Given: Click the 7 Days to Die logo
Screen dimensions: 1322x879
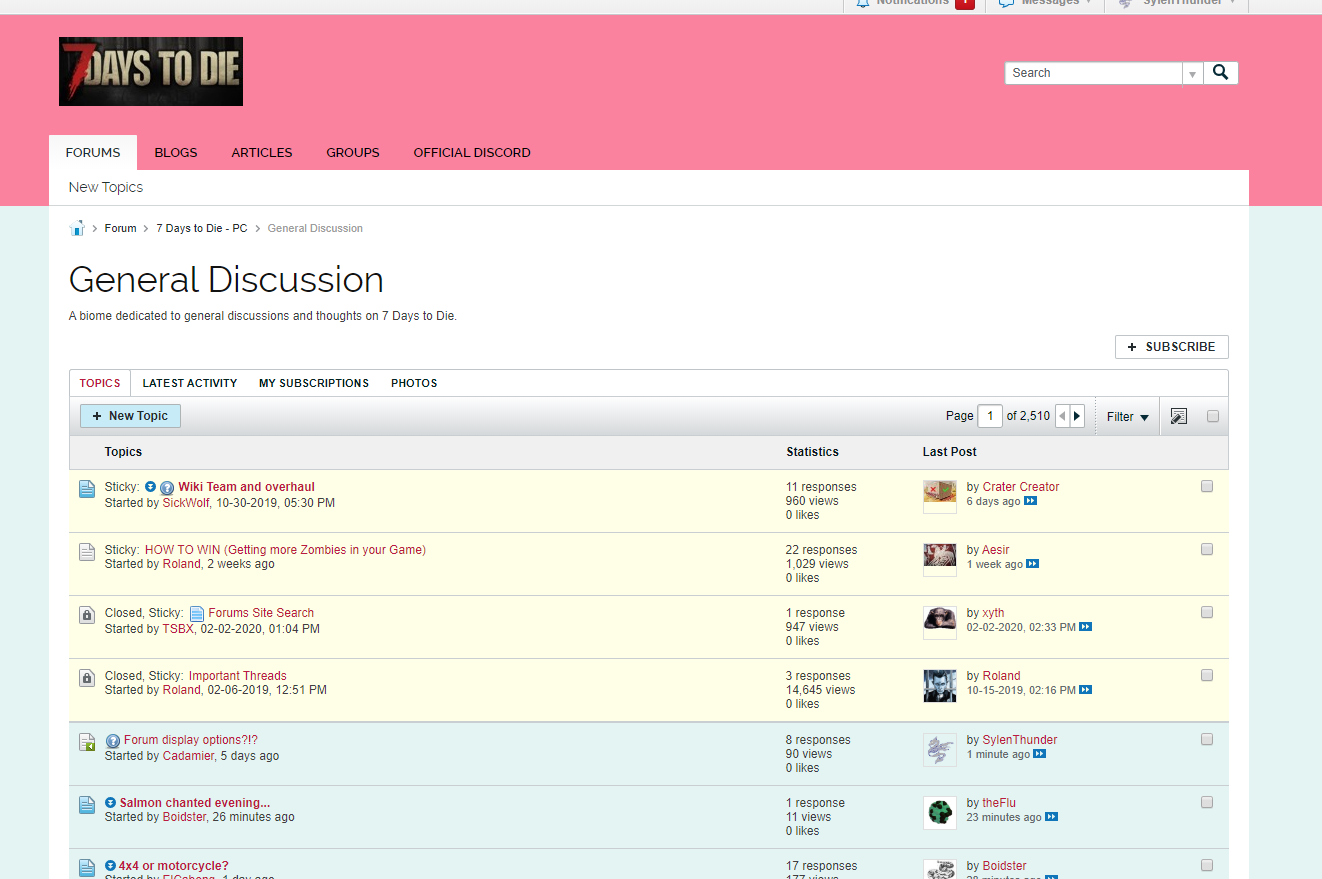Looking at the screenshot, I should point(151,71).
